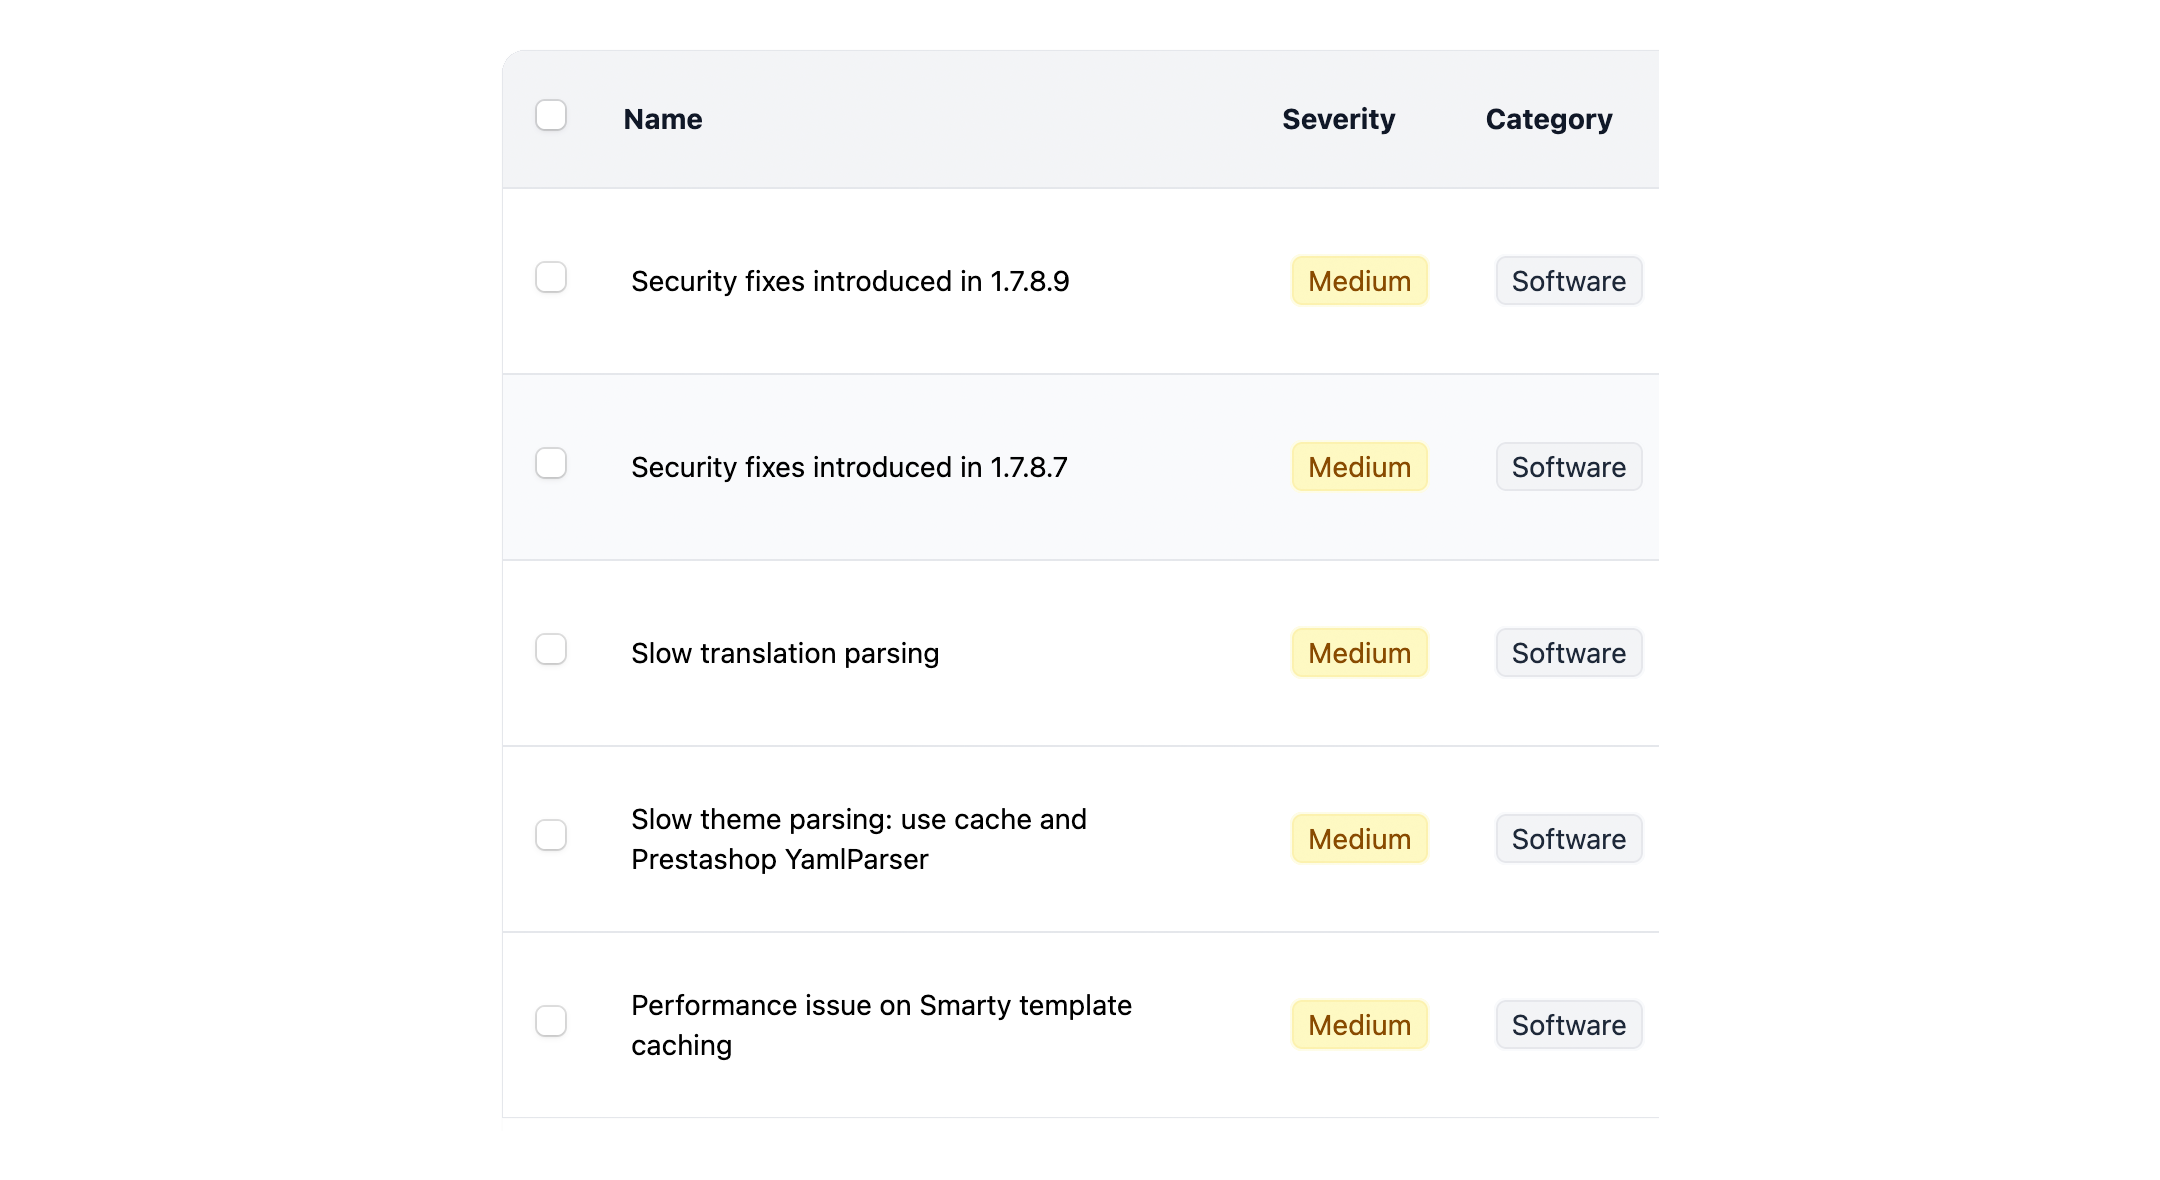Sort by the Category column header

(1548, 119)
